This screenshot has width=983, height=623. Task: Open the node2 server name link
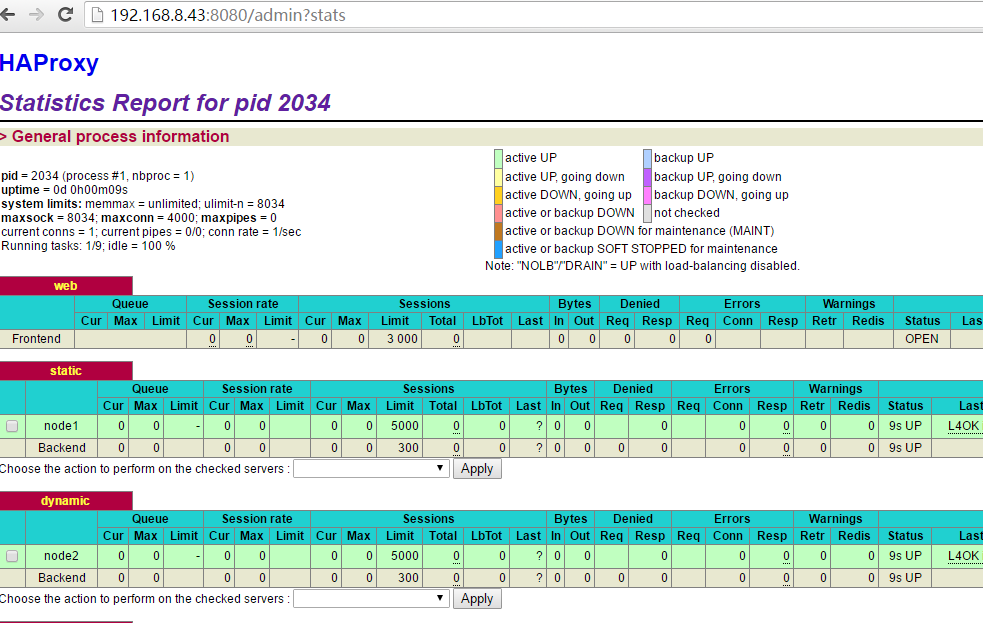pos(61,556)
